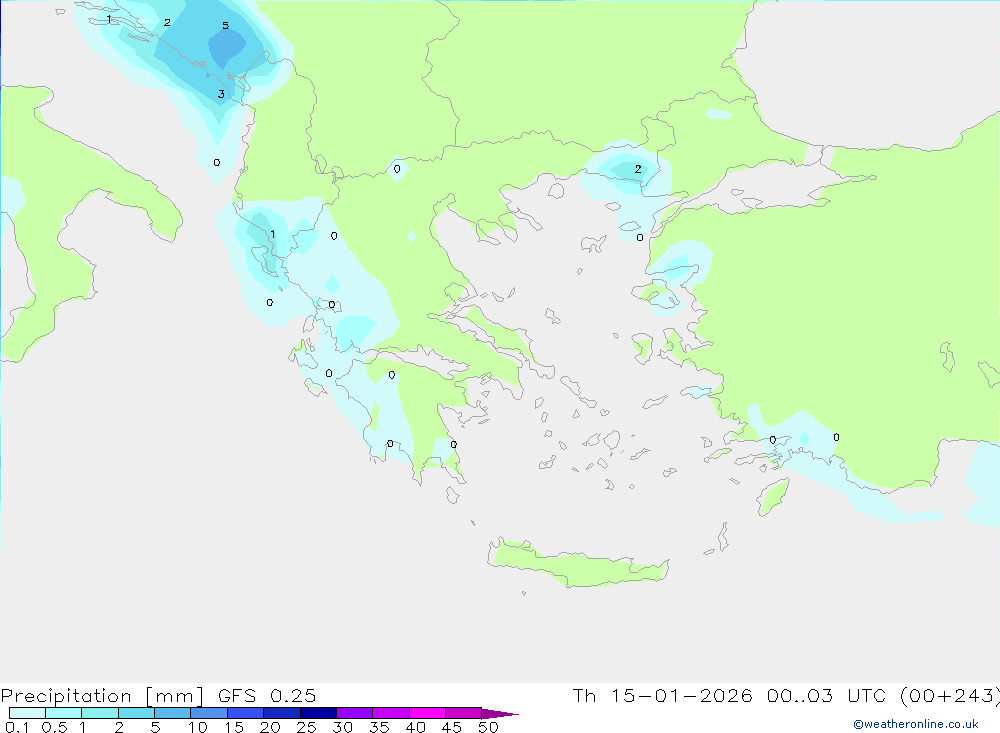Click the 5–10 mm light blue legend swatch
Viewport: 1000px width, 733px height.
(x=173, y=713)
